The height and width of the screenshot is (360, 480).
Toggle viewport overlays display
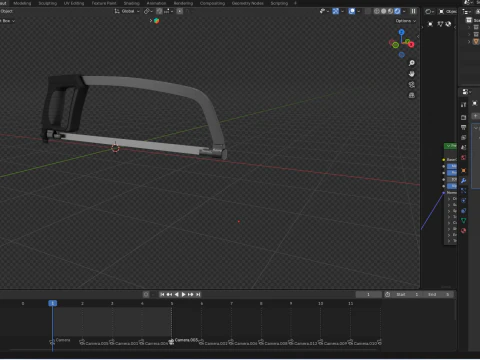coord(352,11)
